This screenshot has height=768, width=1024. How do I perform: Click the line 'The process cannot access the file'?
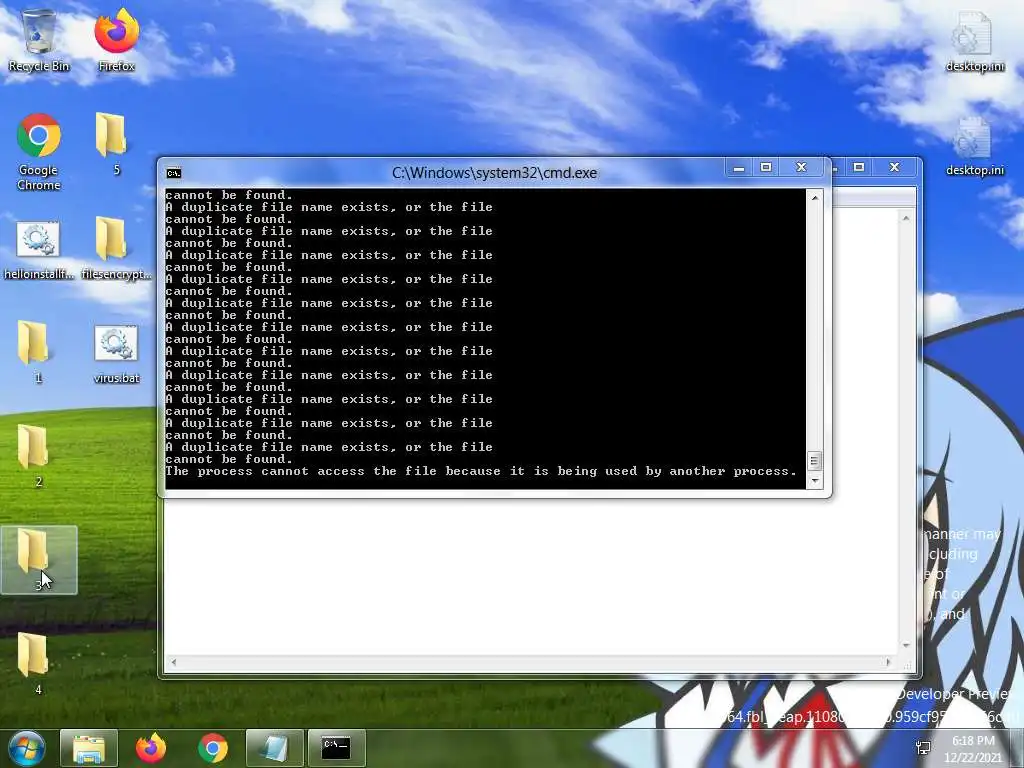click(480, 472)
